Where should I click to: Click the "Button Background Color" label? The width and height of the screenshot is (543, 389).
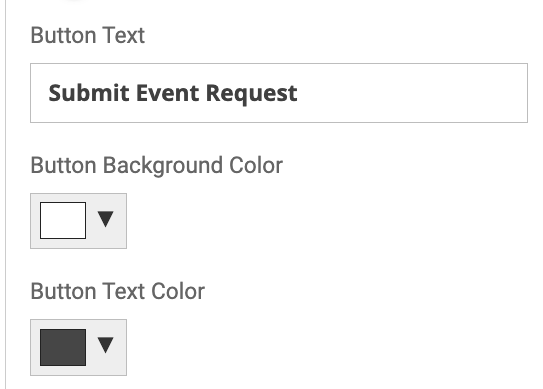coord(157,166)
